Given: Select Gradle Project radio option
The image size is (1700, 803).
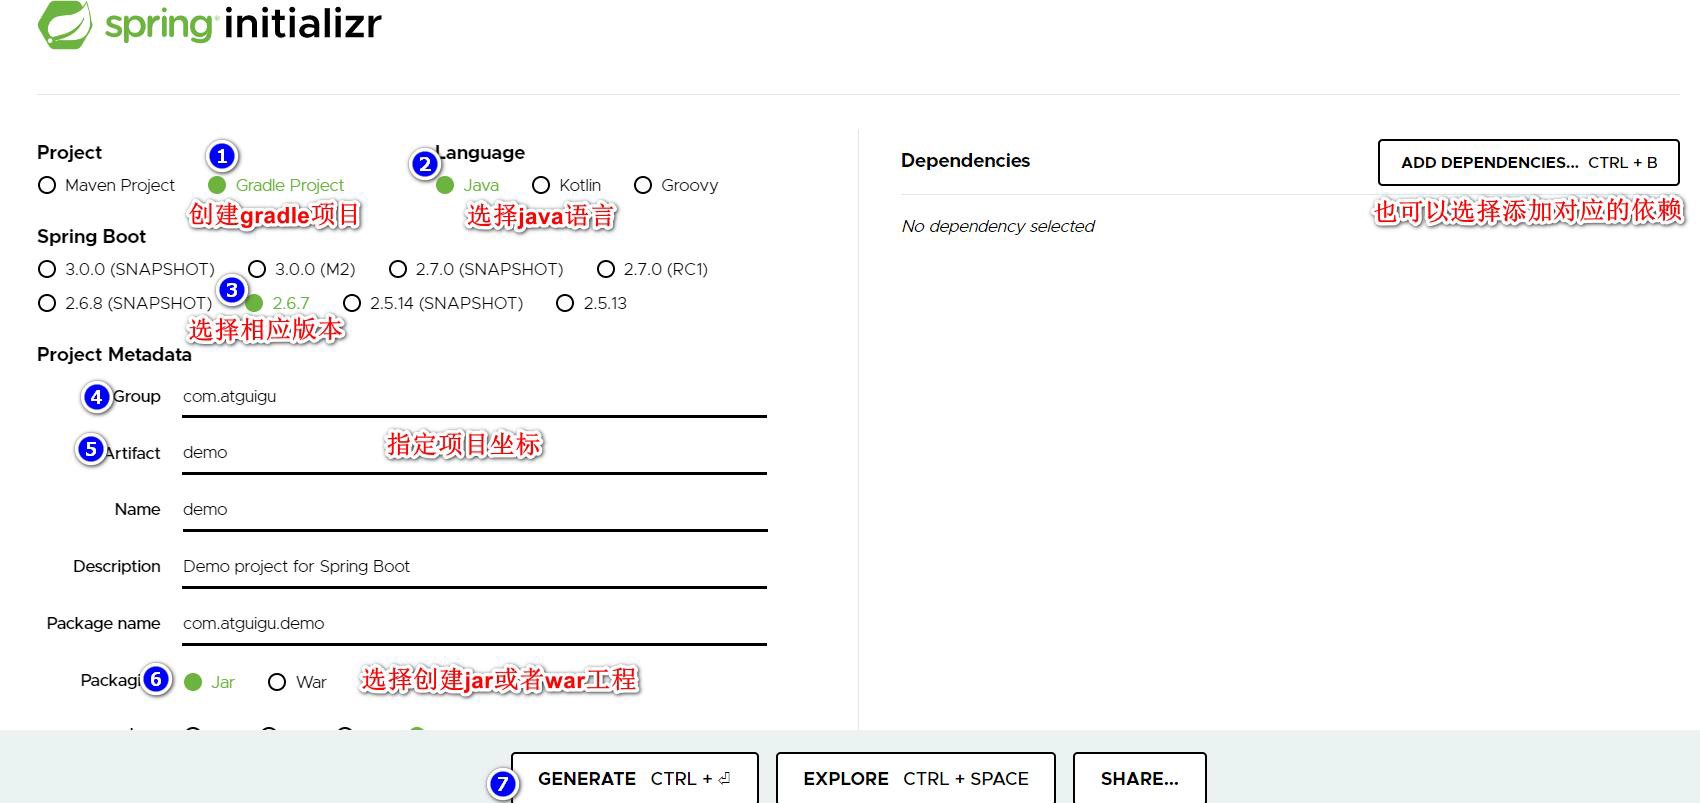Looking at the screenshot, I should [276, 185].
